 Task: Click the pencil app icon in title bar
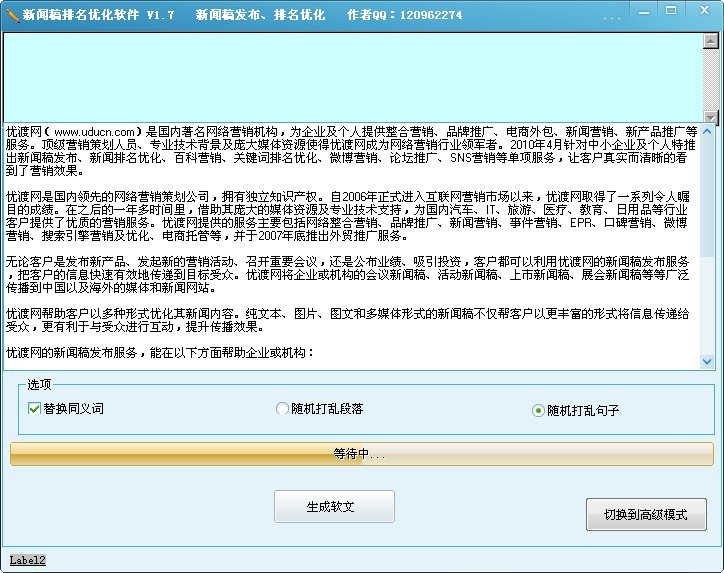click(x=12, y=15)
